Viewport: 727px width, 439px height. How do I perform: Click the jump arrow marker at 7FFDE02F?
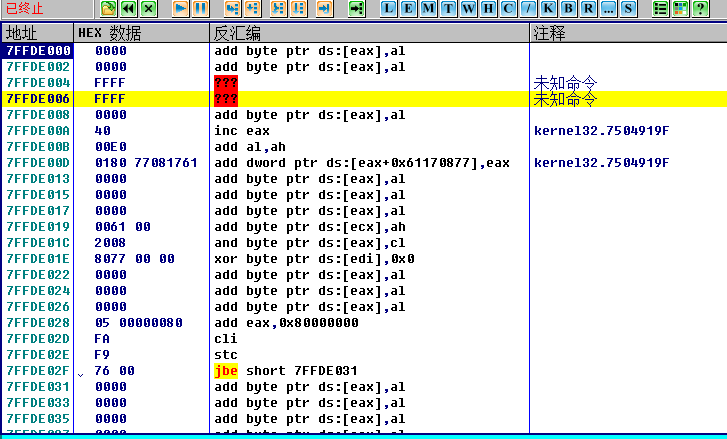pos(81,374)
